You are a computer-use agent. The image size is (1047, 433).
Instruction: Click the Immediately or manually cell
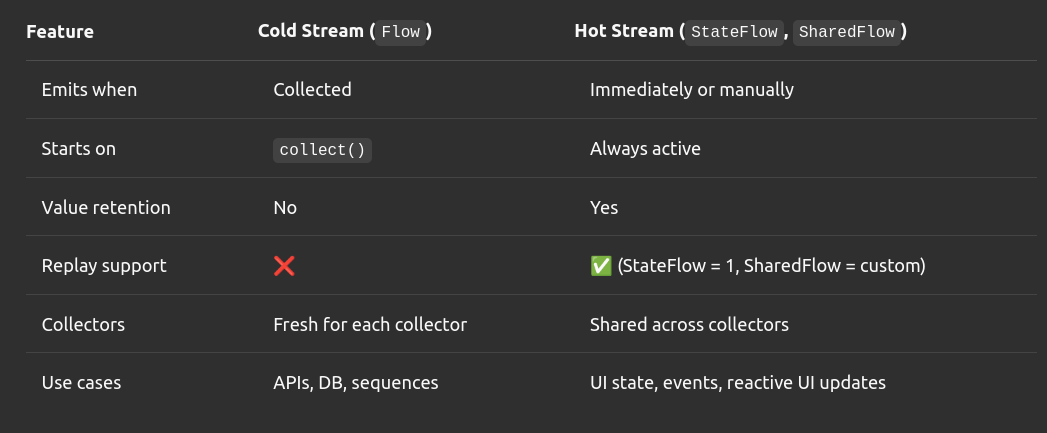[x=692, y=90]
